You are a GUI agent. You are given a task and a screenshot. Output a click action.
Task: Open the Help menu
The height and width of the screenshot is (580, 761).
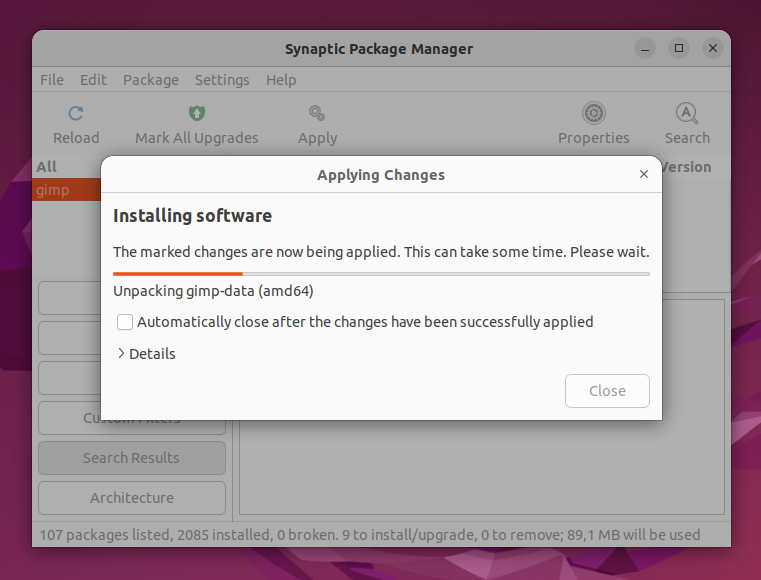tap(281, 80)
